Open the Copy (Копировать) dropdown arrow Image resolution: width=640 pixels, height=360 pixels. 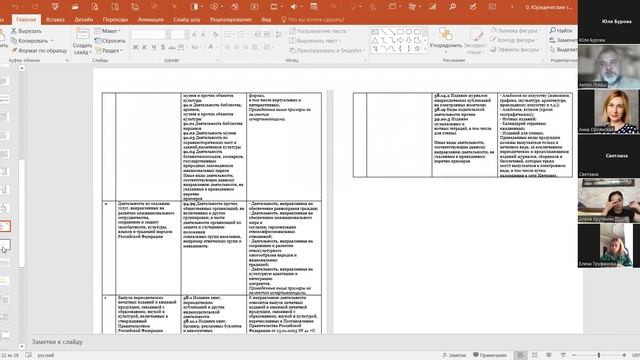pyautogui.click(x=52, y=41)
